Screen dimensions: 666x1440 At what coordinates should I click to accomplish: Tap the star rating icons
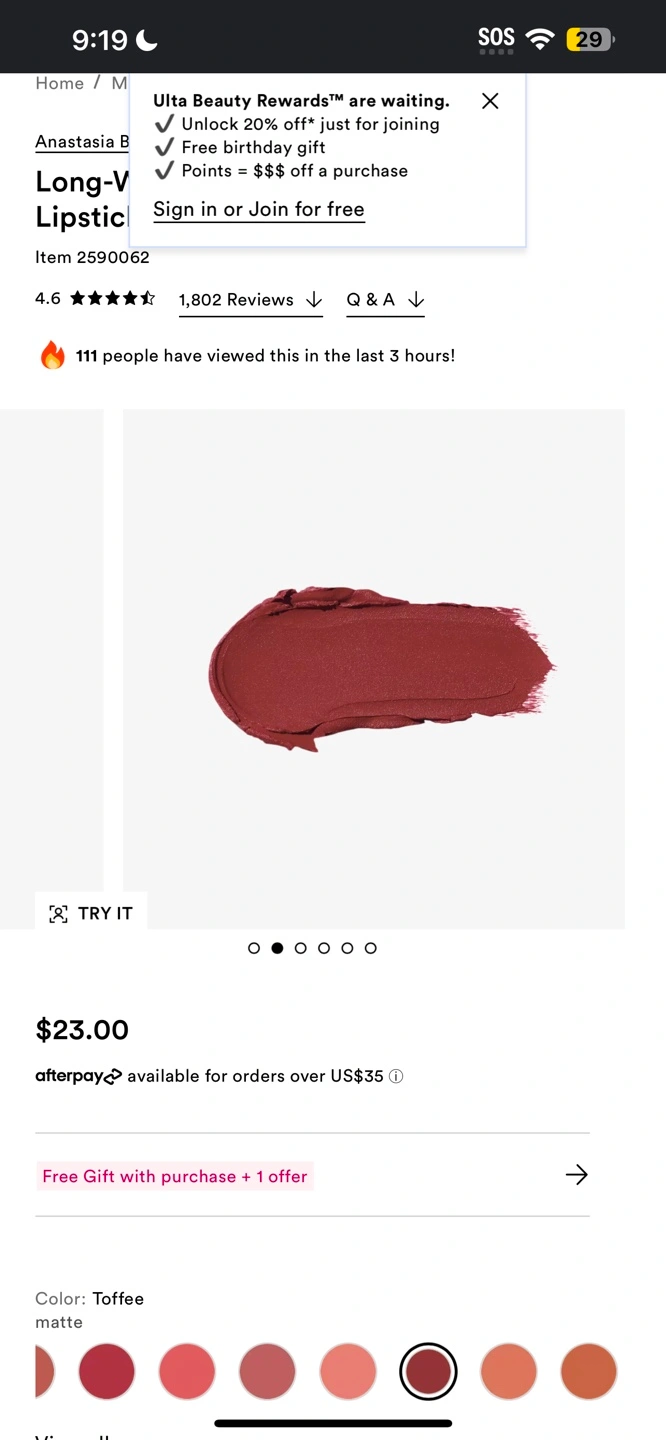pyautogui.click(x=112, y=298)
